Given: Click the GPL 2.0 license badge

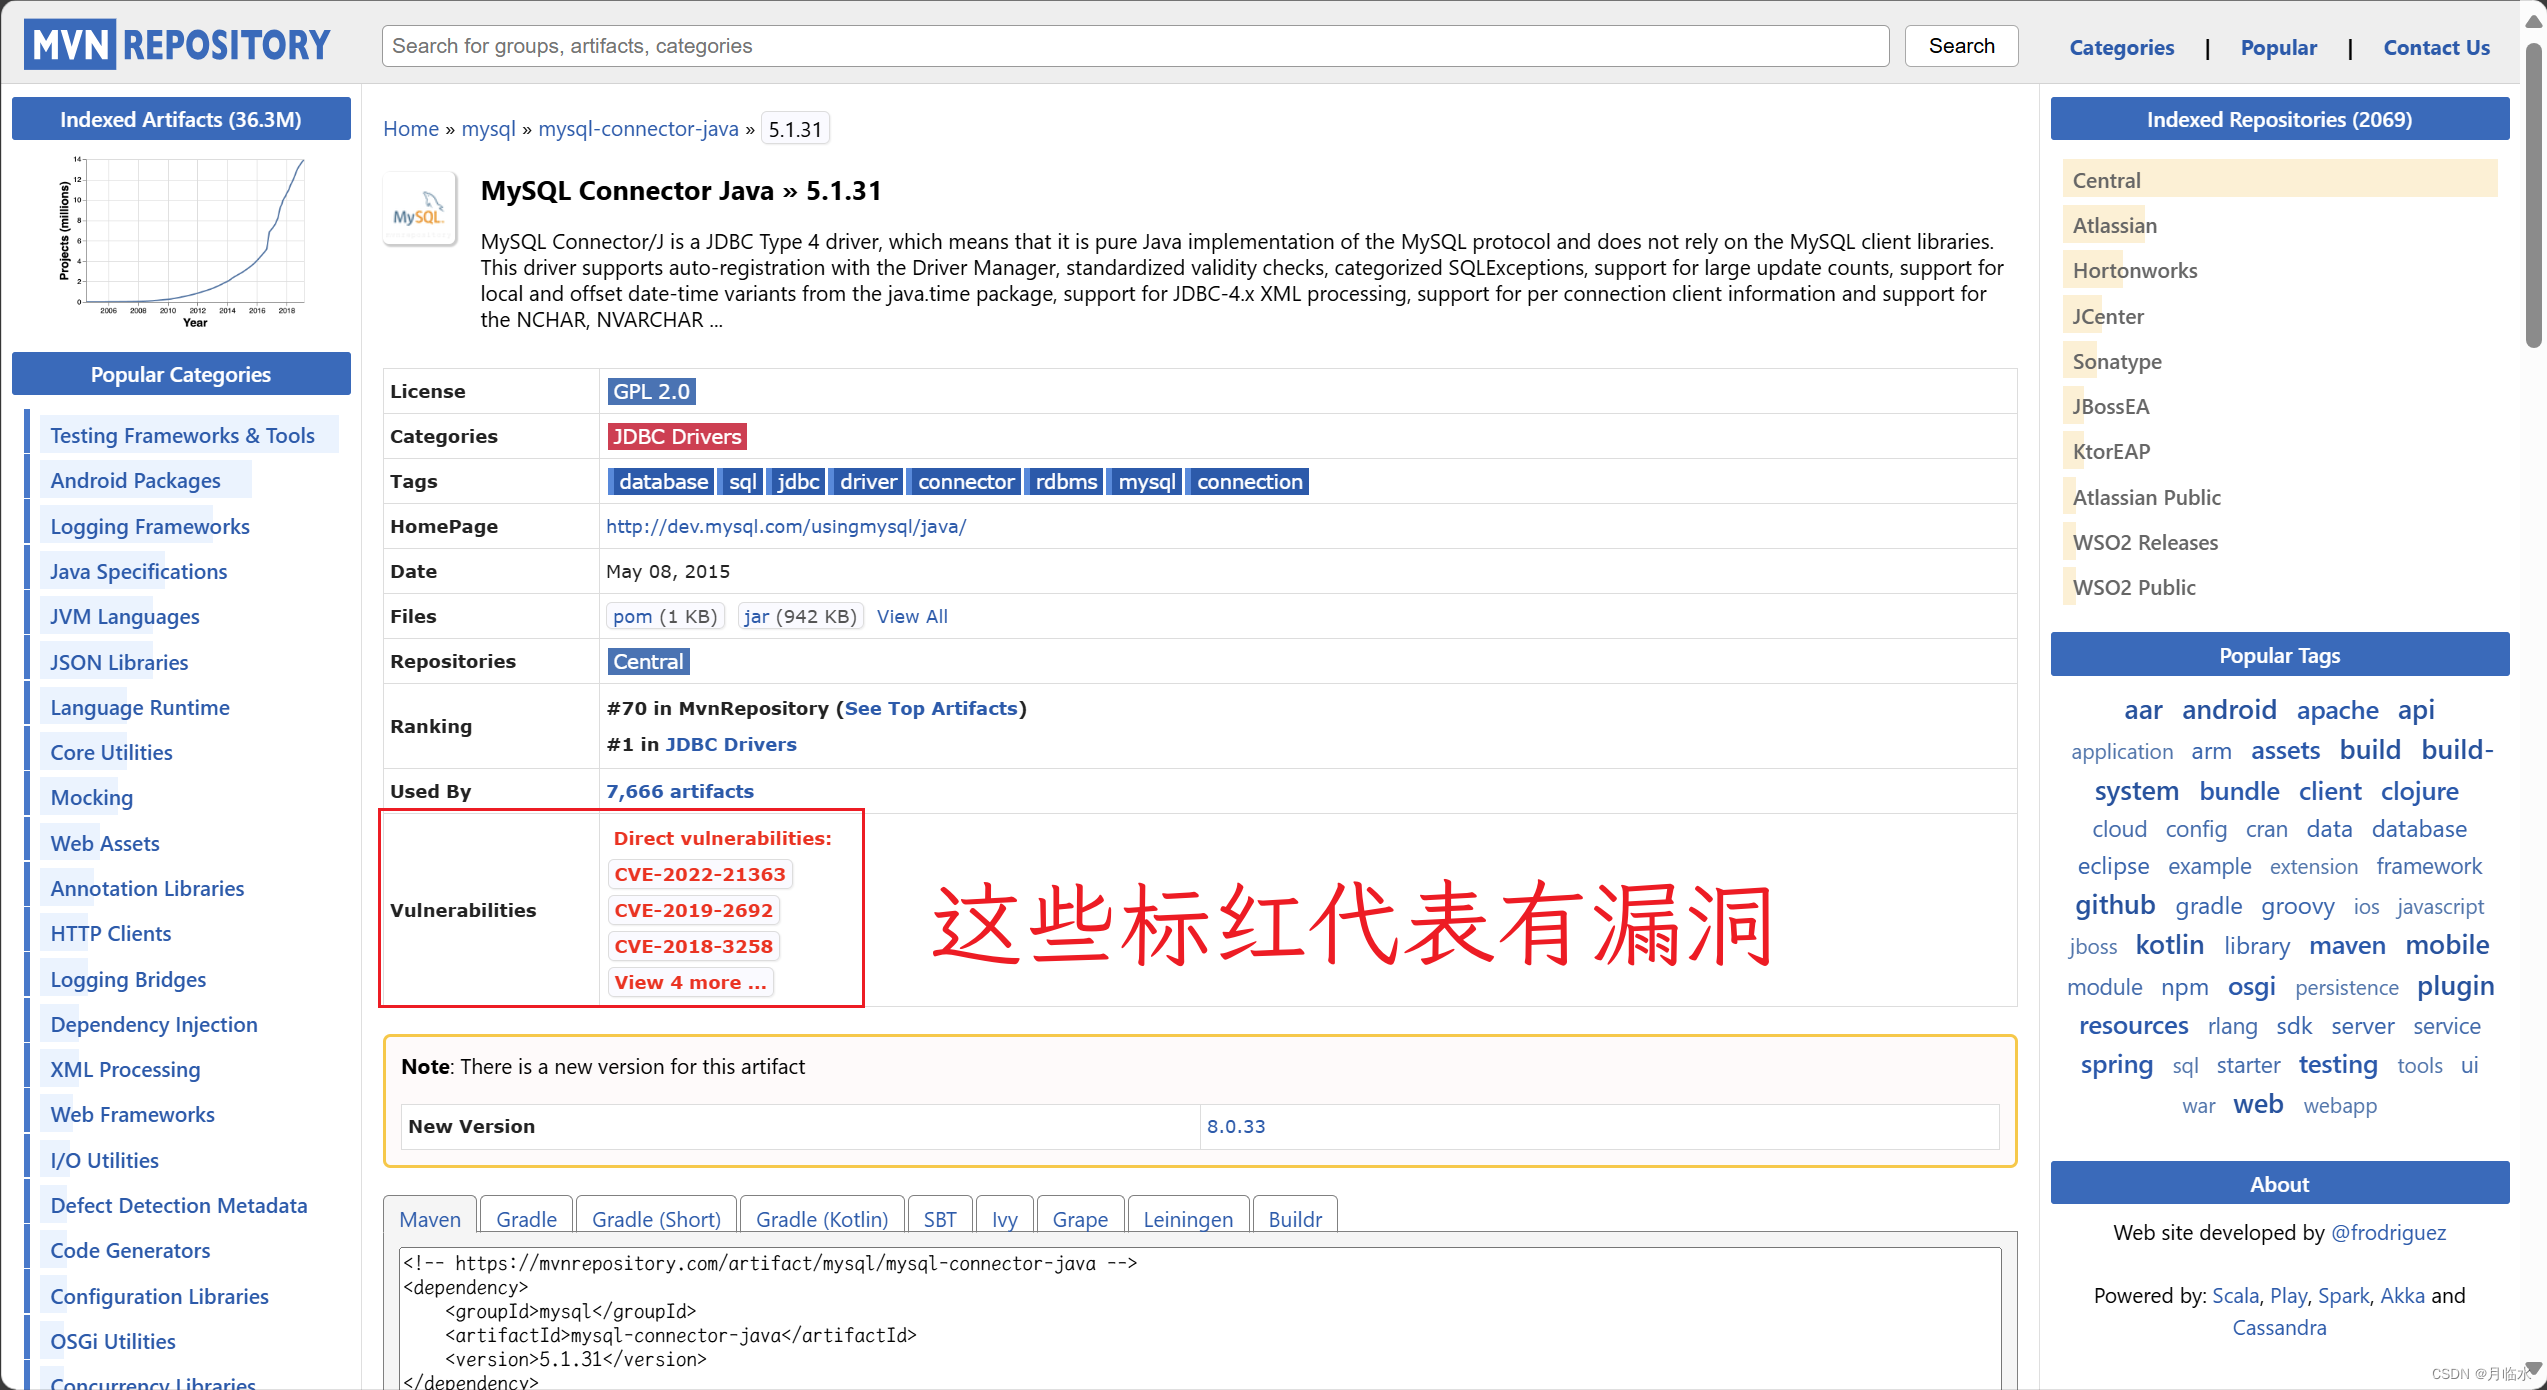Looking at the screenshot, I should click(x=651, y=392).
